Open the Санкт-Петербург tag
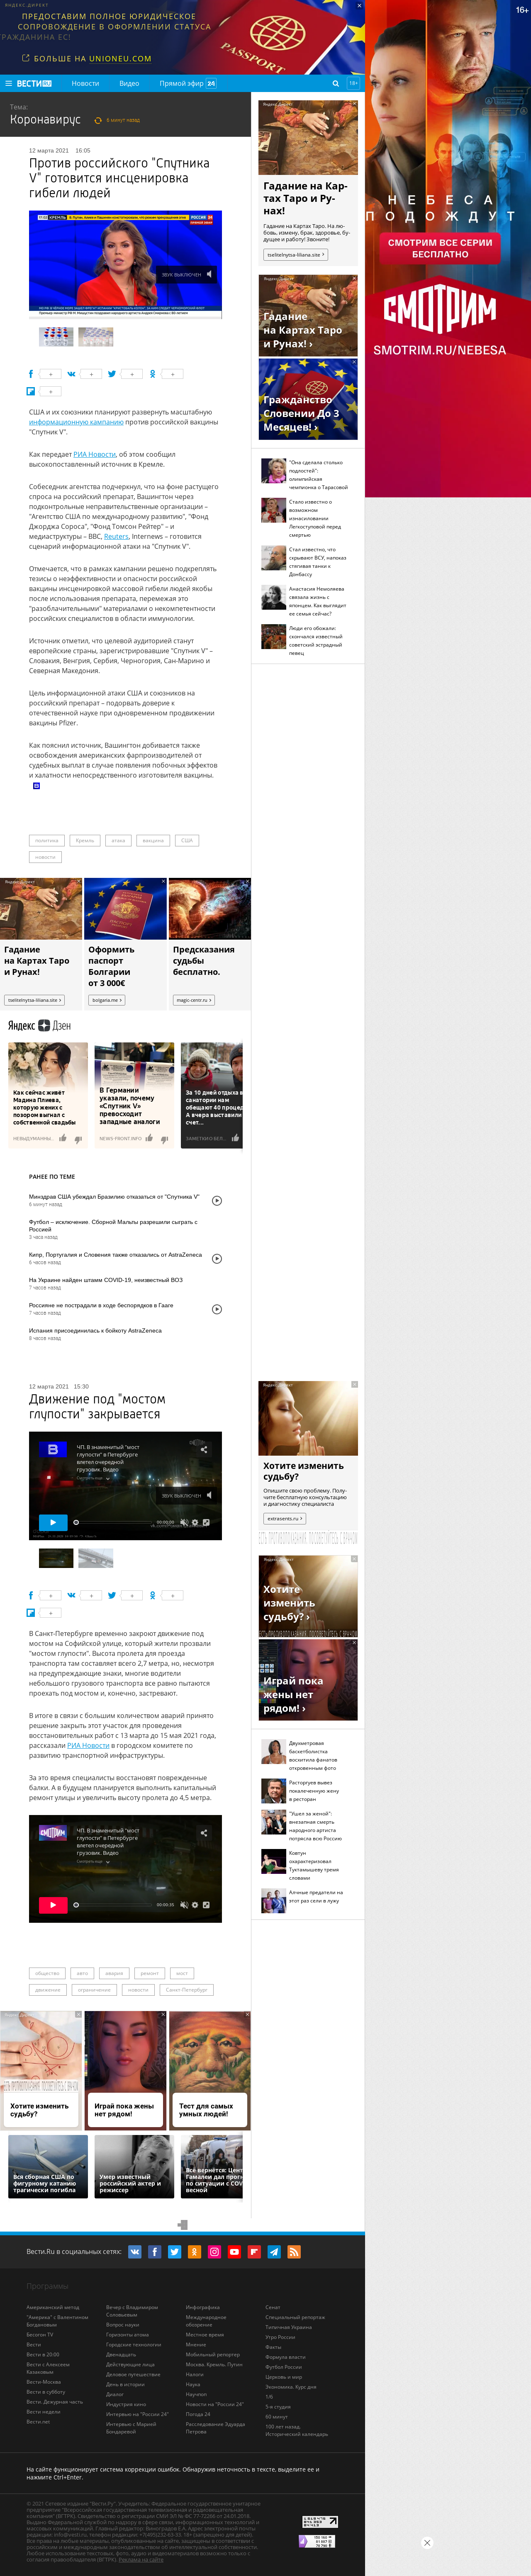Viewport: 531px width, 2576px height. 187,1989
